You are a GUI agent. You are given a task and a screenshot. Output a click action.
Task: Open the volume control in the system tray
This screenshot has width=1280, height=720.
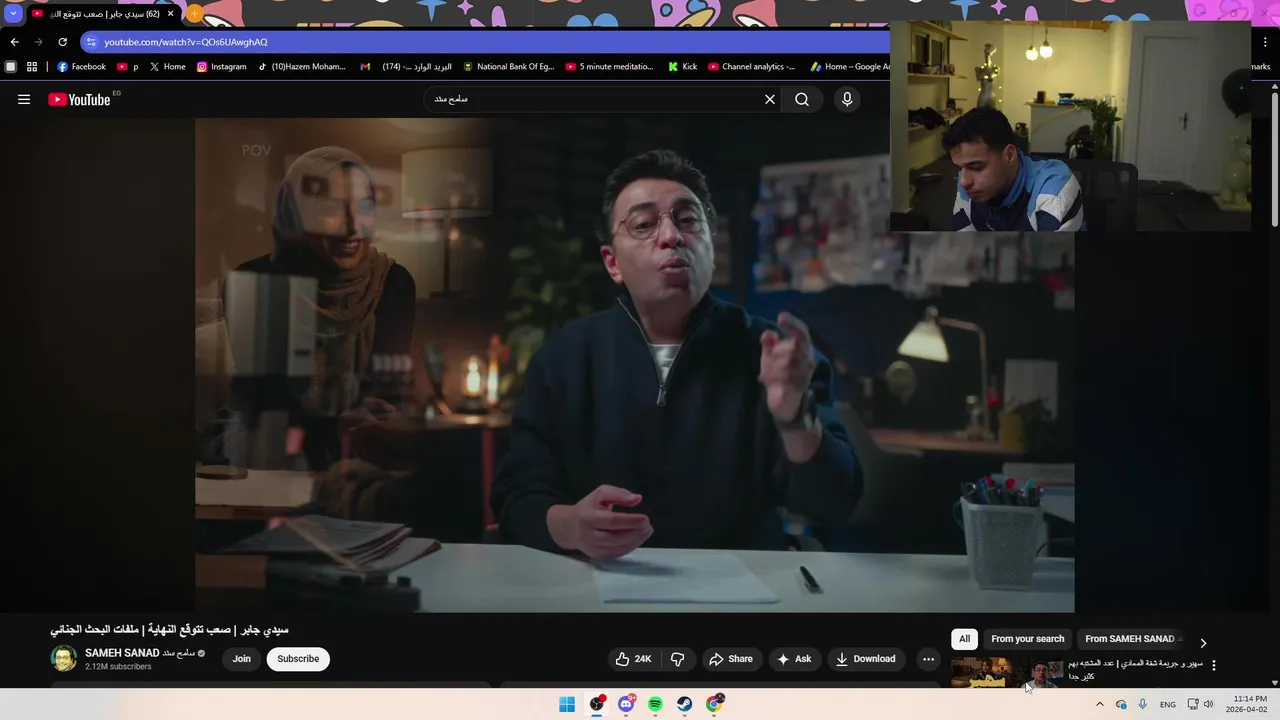(1208, 704)
